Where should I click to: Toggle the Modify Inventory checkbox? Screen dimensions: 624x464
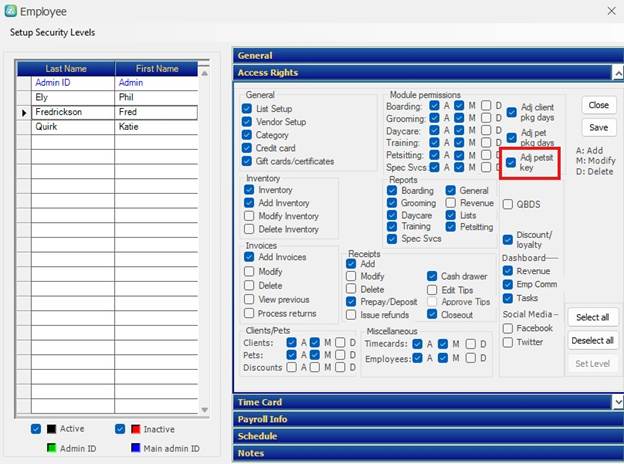click(x=249, y=216)
